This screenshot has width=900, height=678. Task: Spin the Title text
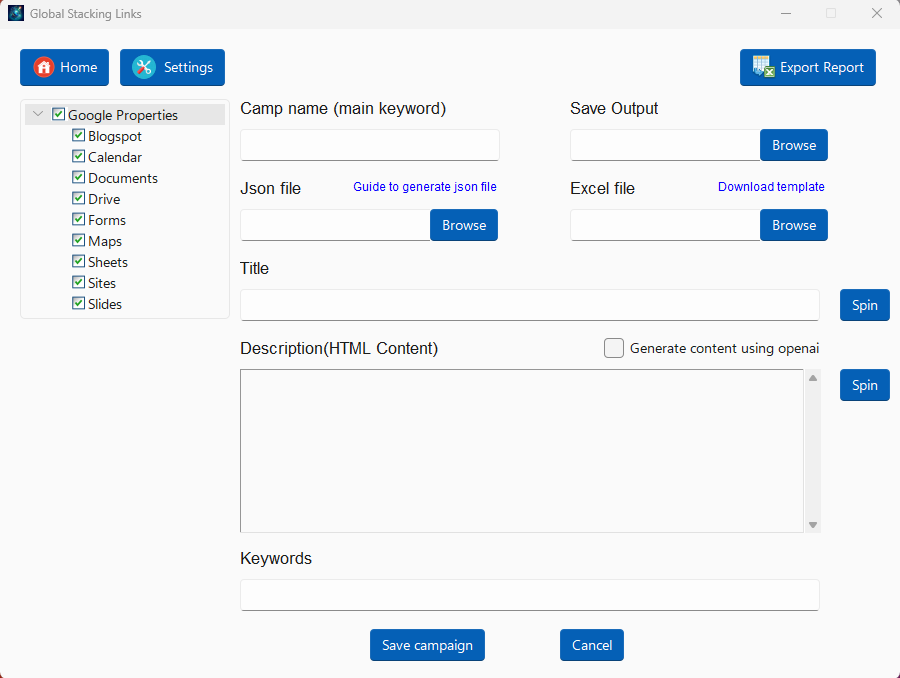pyautogui.click(x=864, y=305)
